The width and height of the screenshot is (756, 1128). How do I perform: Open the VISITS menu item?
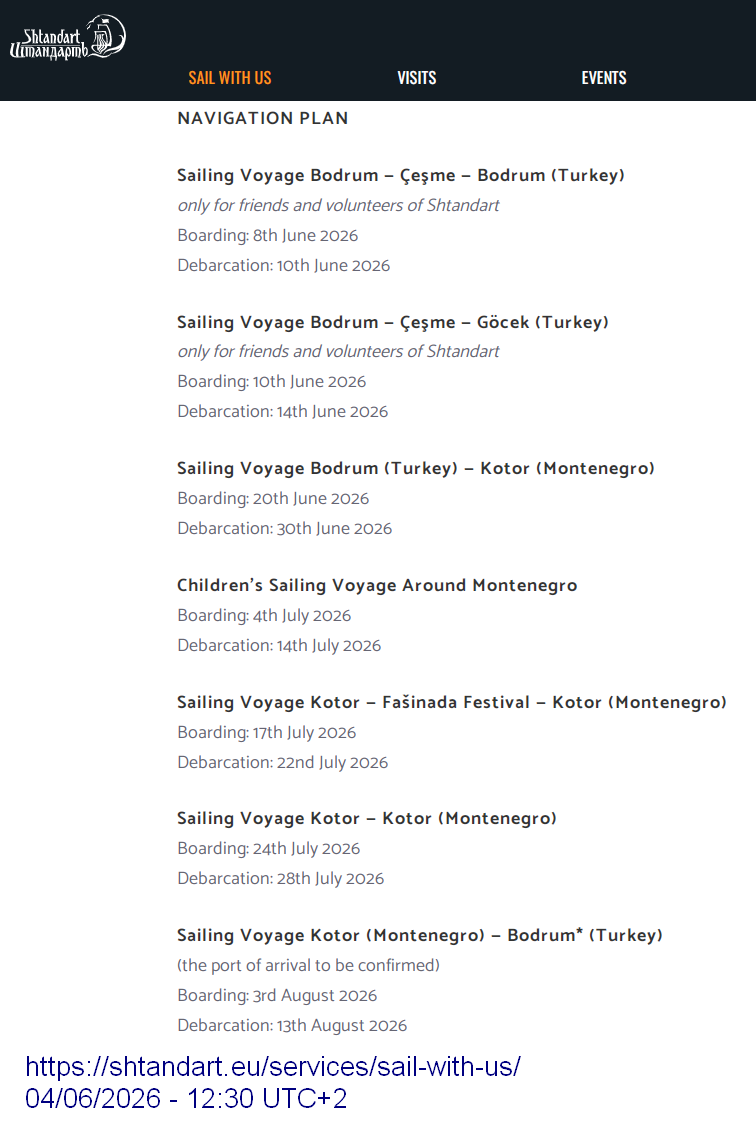tap(416, 78)
